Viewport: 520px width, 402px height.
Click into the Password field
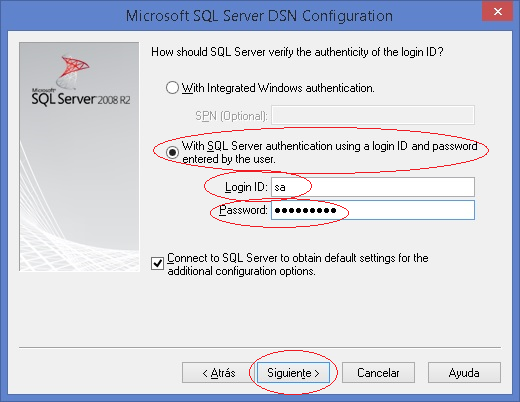373,210
